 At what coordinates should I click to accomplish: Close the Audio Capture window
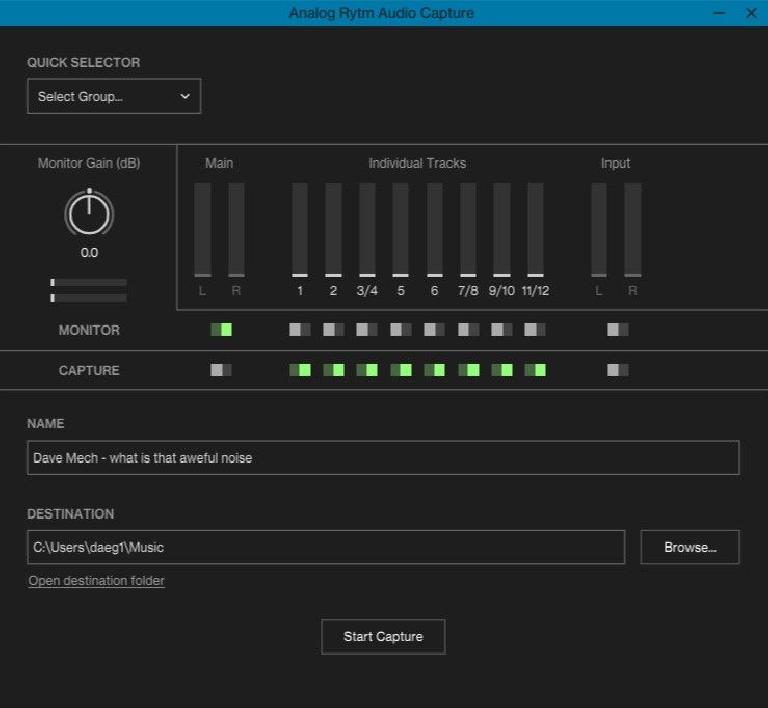click(x=751, y=13)
